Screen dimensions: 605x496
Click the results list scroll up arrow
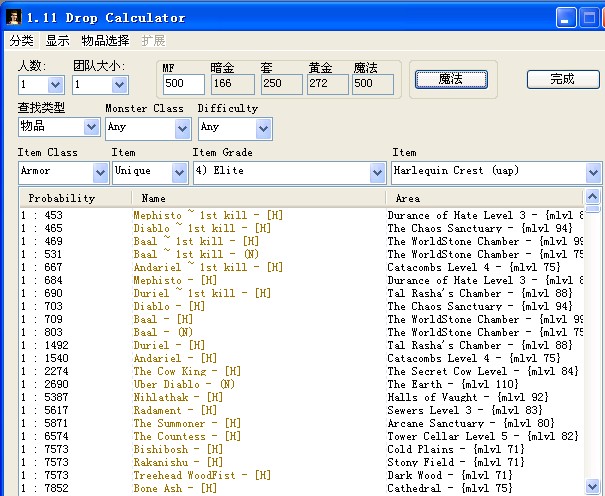(x=592, y=197)
